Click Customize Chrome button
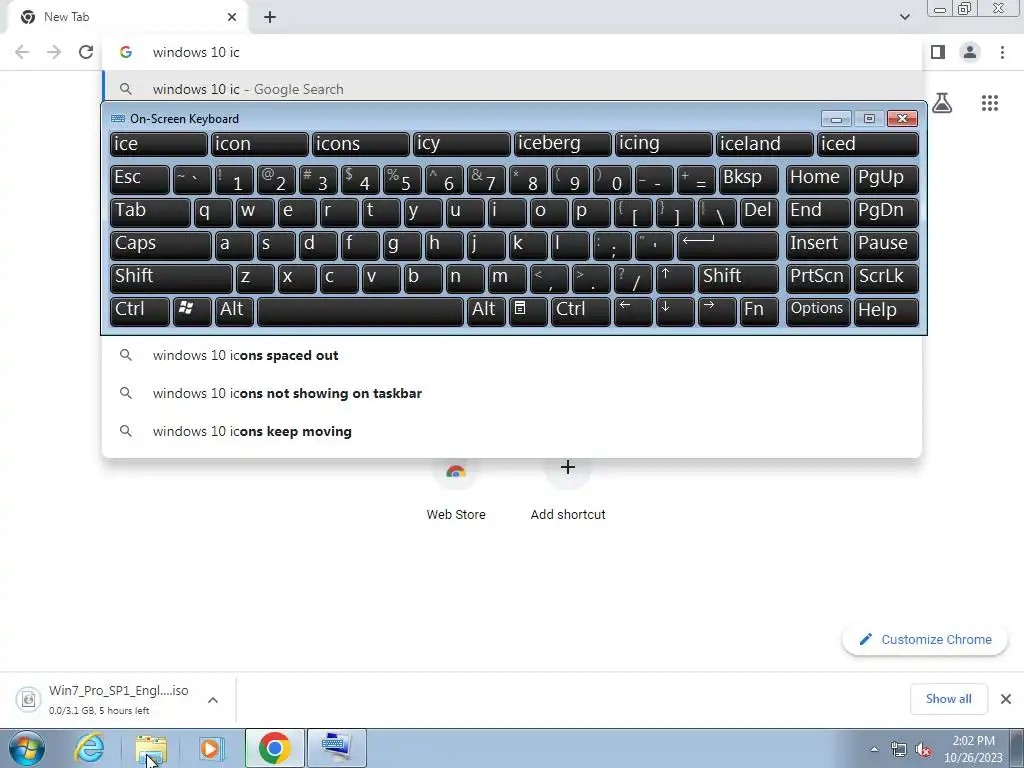 pyautogui.click(x=925, y=640)
